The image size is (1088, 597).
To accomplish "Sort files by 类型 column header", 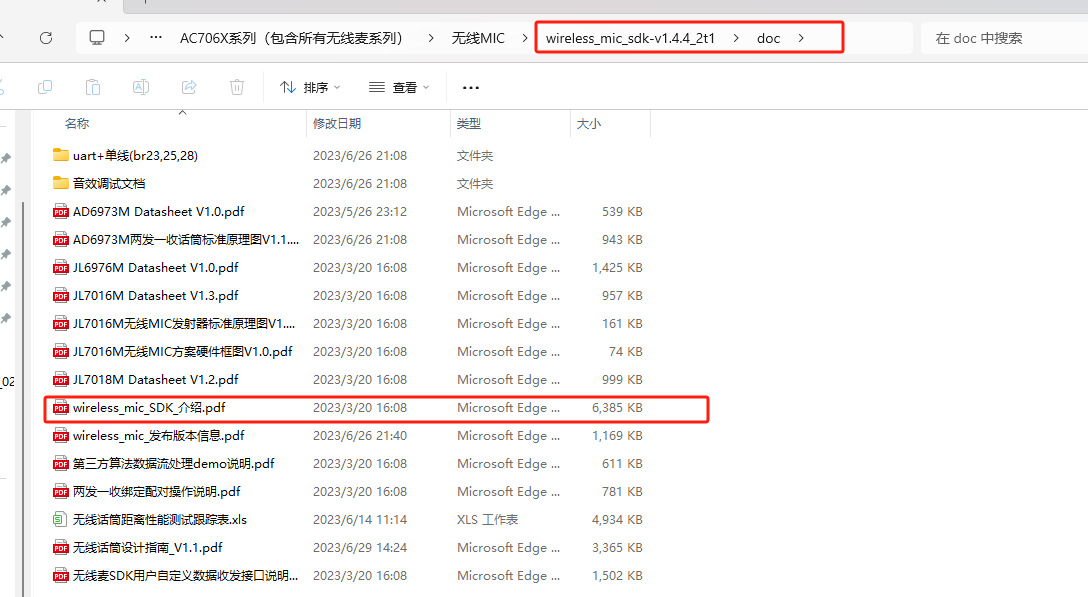I will (469, 124).
